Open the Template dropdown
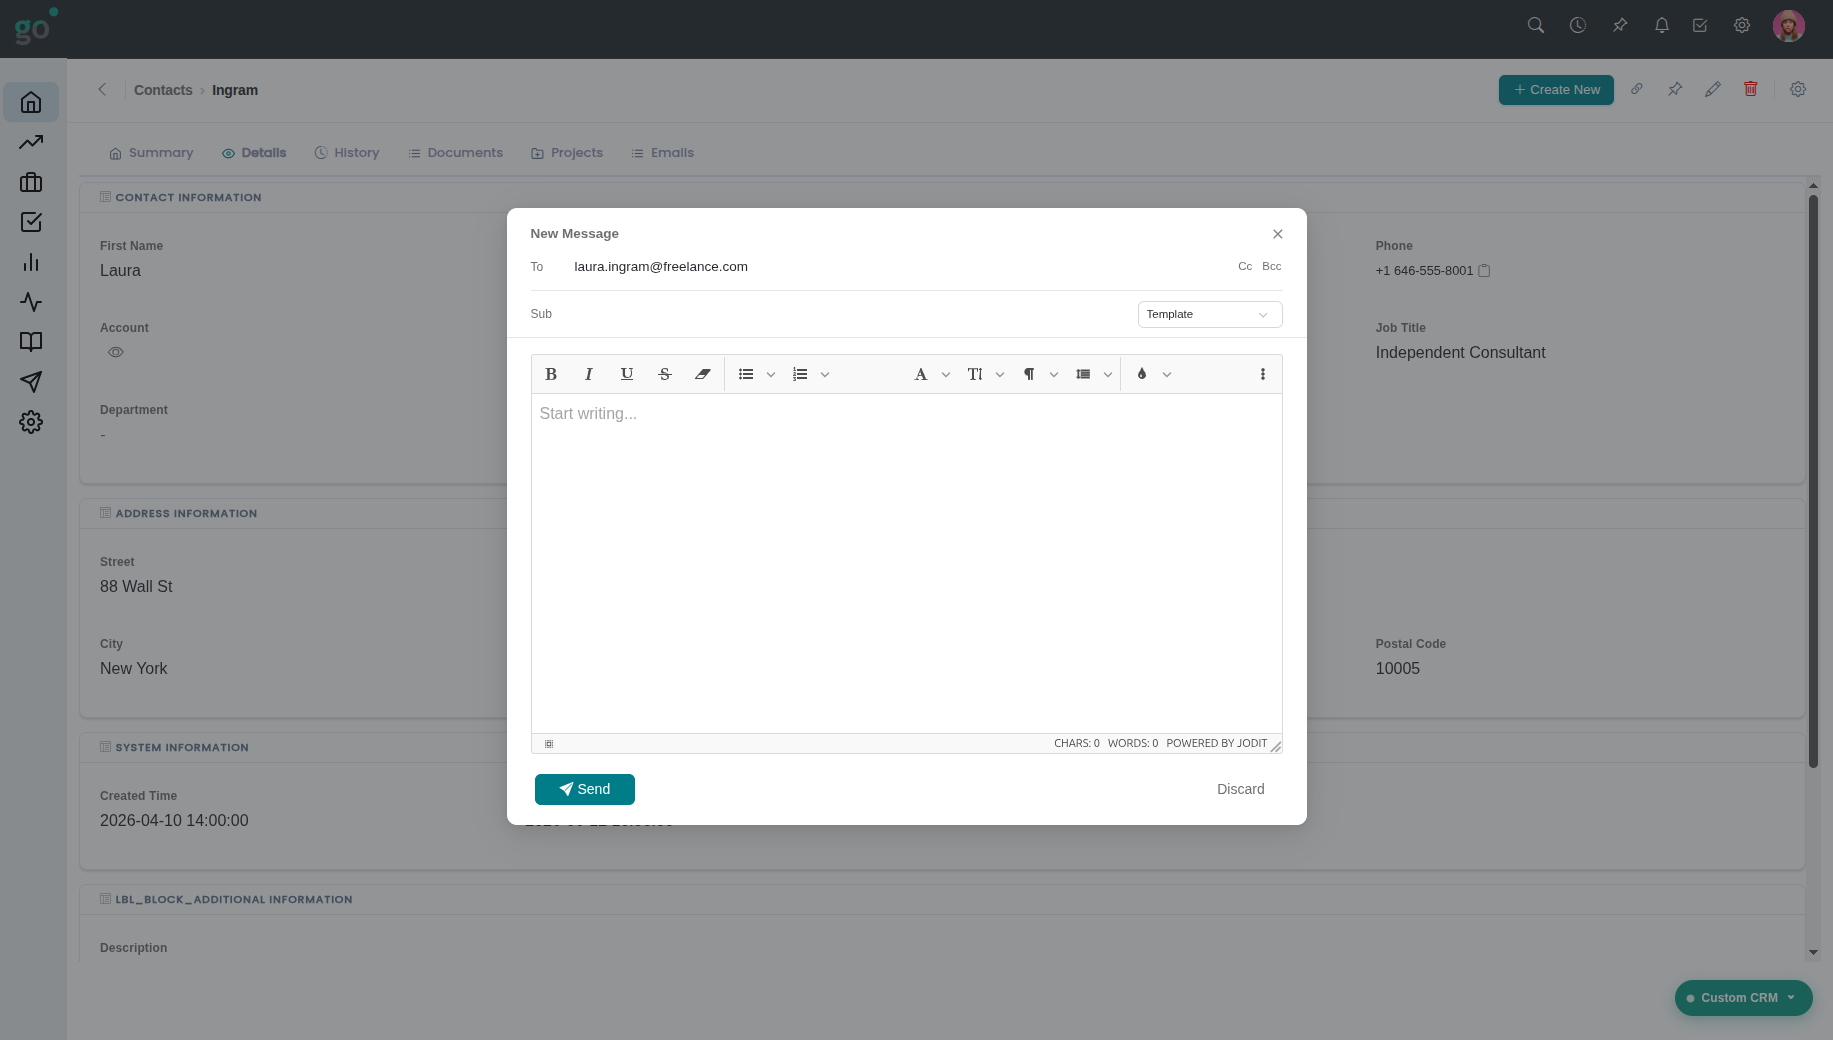Image resolution: width=1833 pixels, height=1040 pixels. tap(1210, 314)
